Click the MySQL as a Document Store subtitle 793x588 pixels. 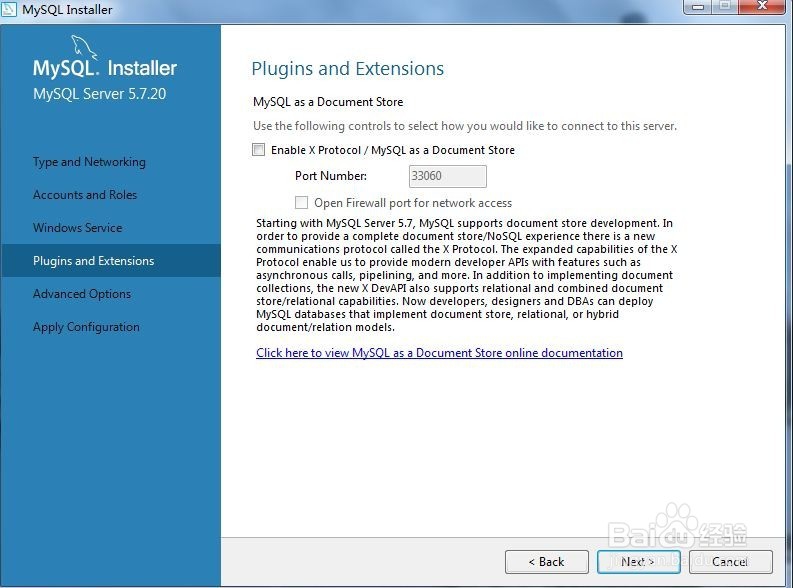click(x=328, y=102)
